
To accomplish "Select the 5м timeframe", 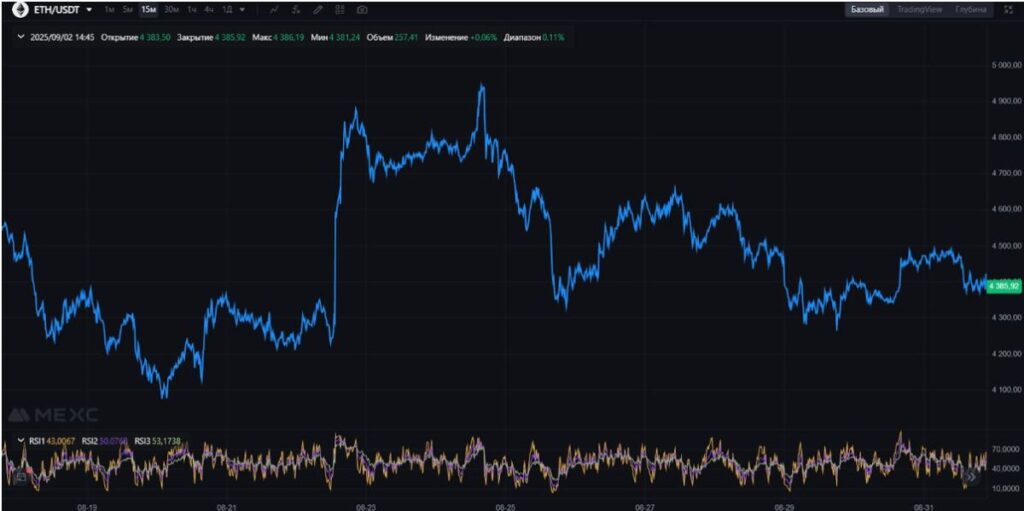I will (128, 10).
